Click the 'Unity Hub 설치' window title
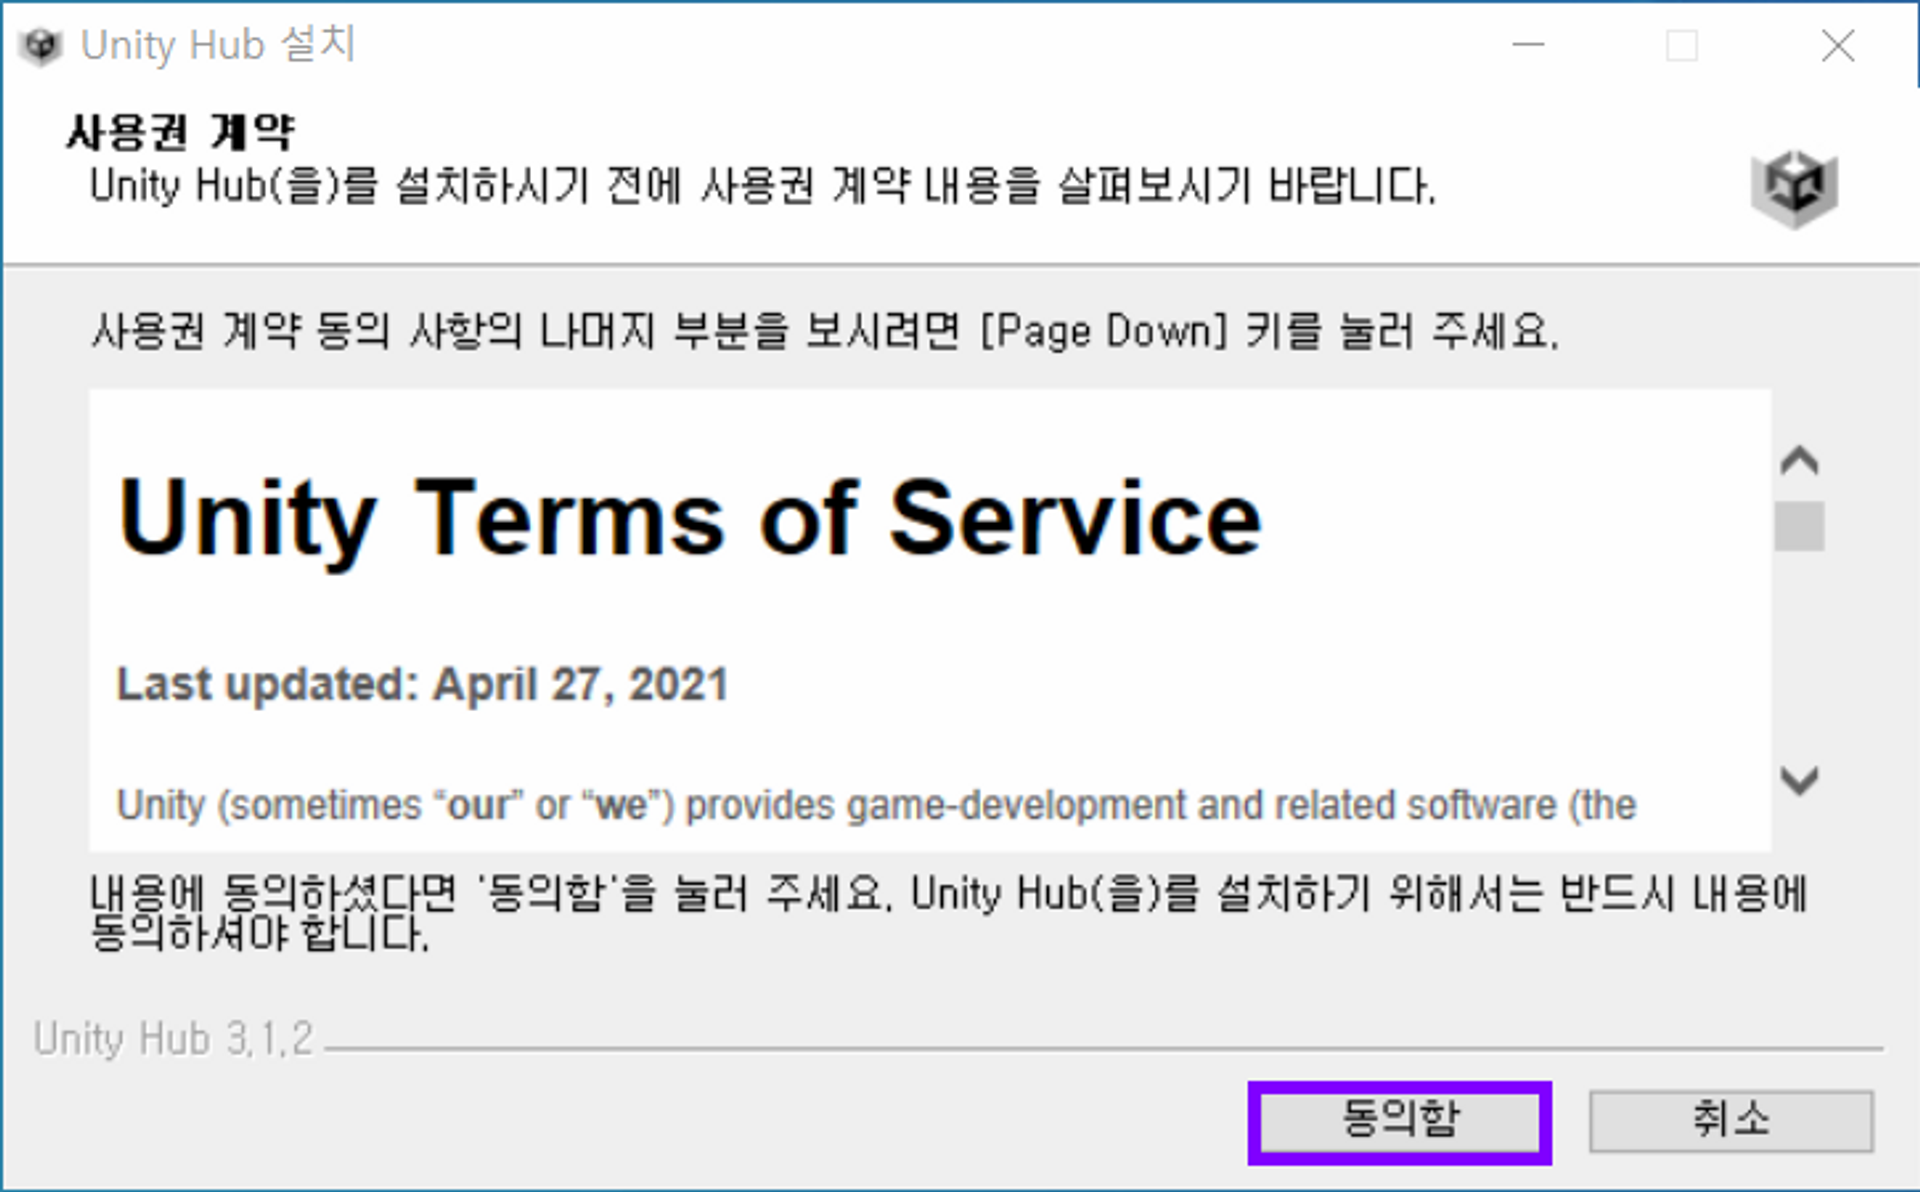Viewport: 1920px width, 1192px height. (x=218, y=45)
